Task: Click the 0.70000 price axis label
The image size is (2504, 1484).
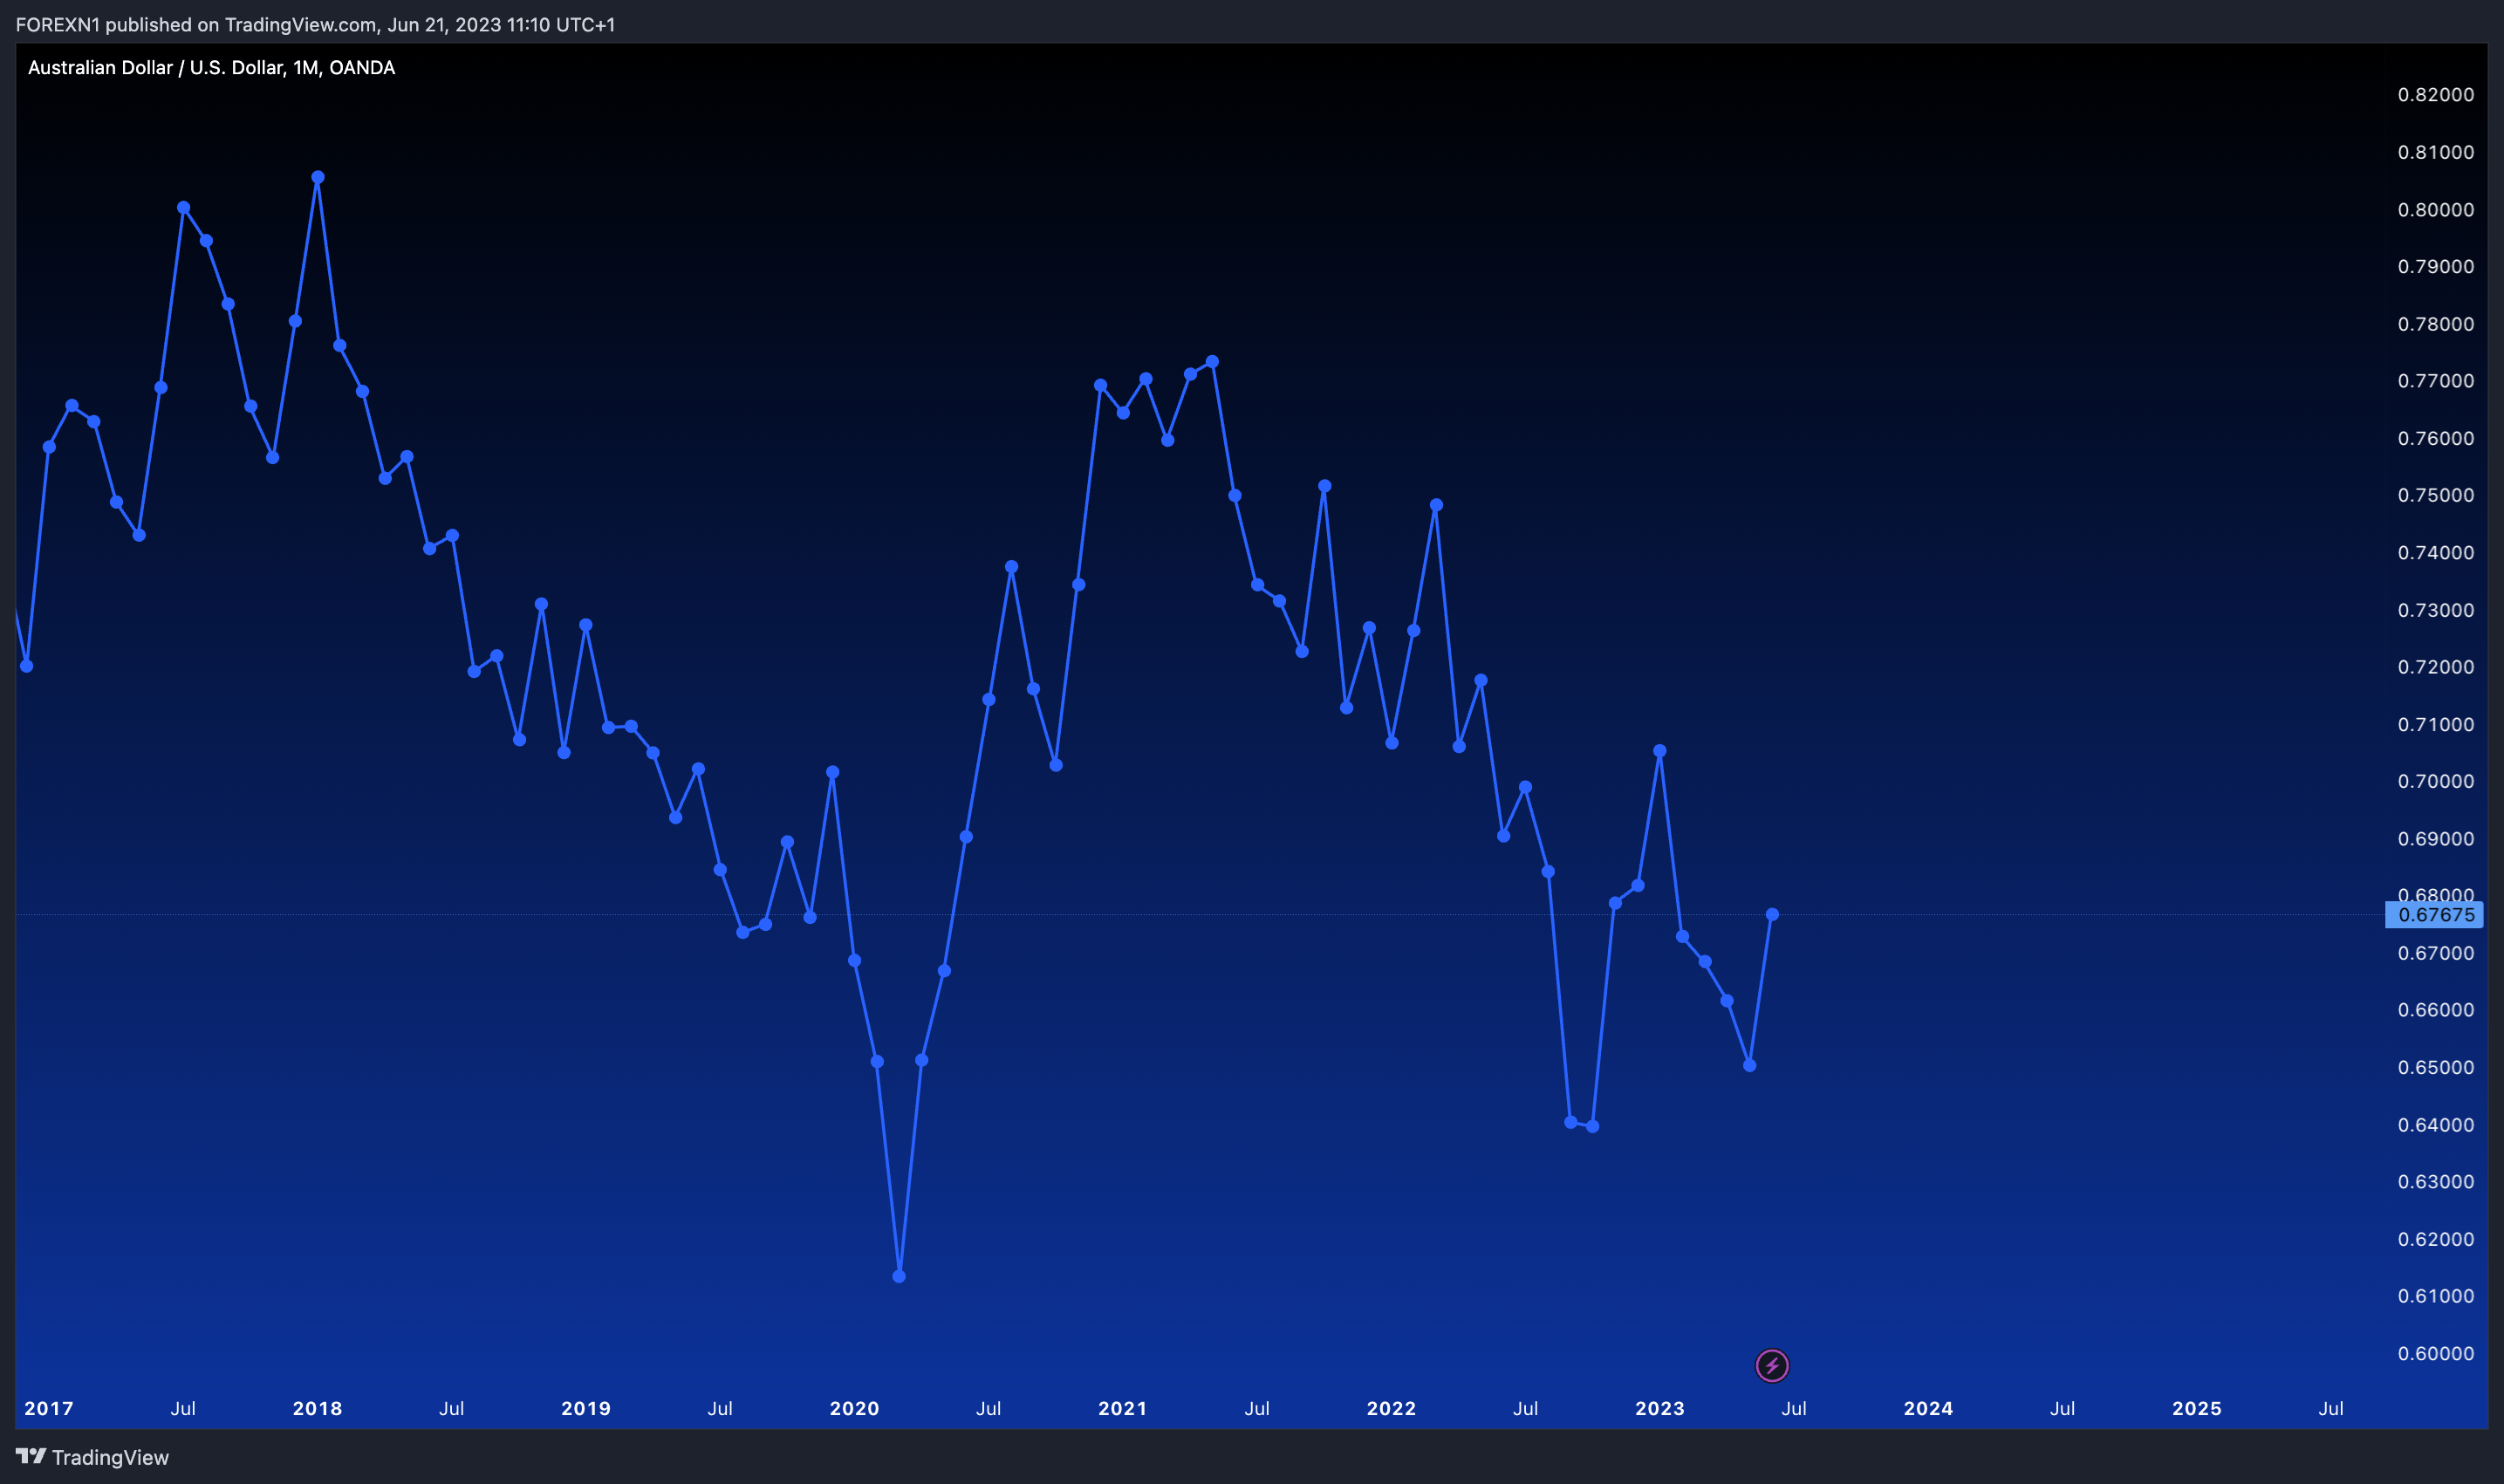Action: 2436,781
